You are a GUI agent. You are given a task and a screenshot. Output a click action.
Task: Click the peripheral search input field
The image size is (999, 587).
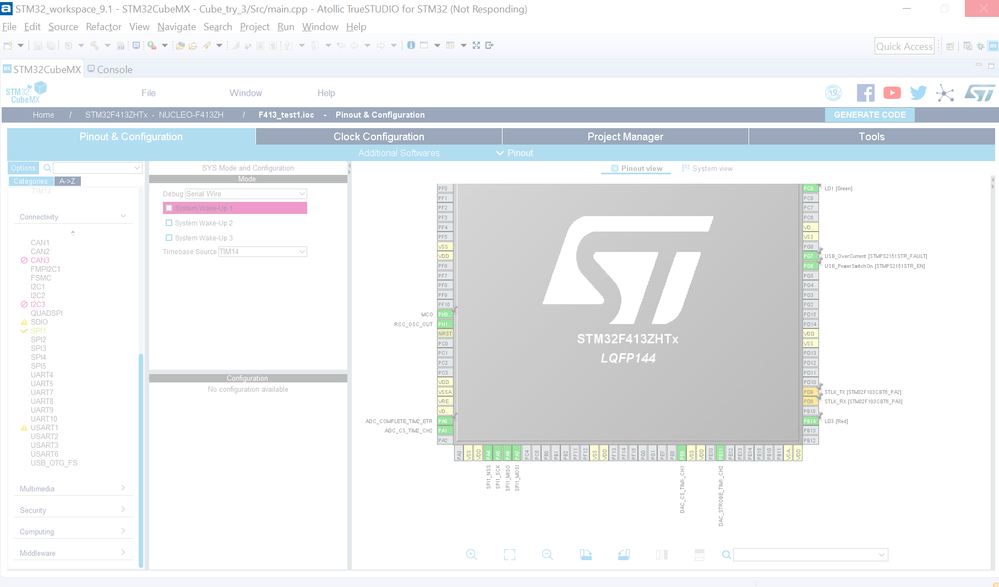(x=97, y=168)
